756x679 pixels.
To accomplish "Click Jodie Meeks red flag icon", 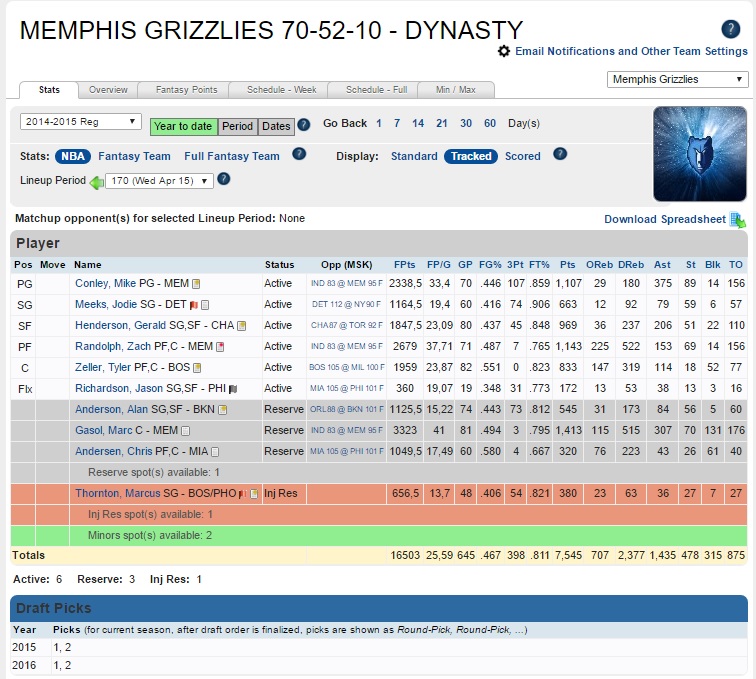I will pos(194,305).
